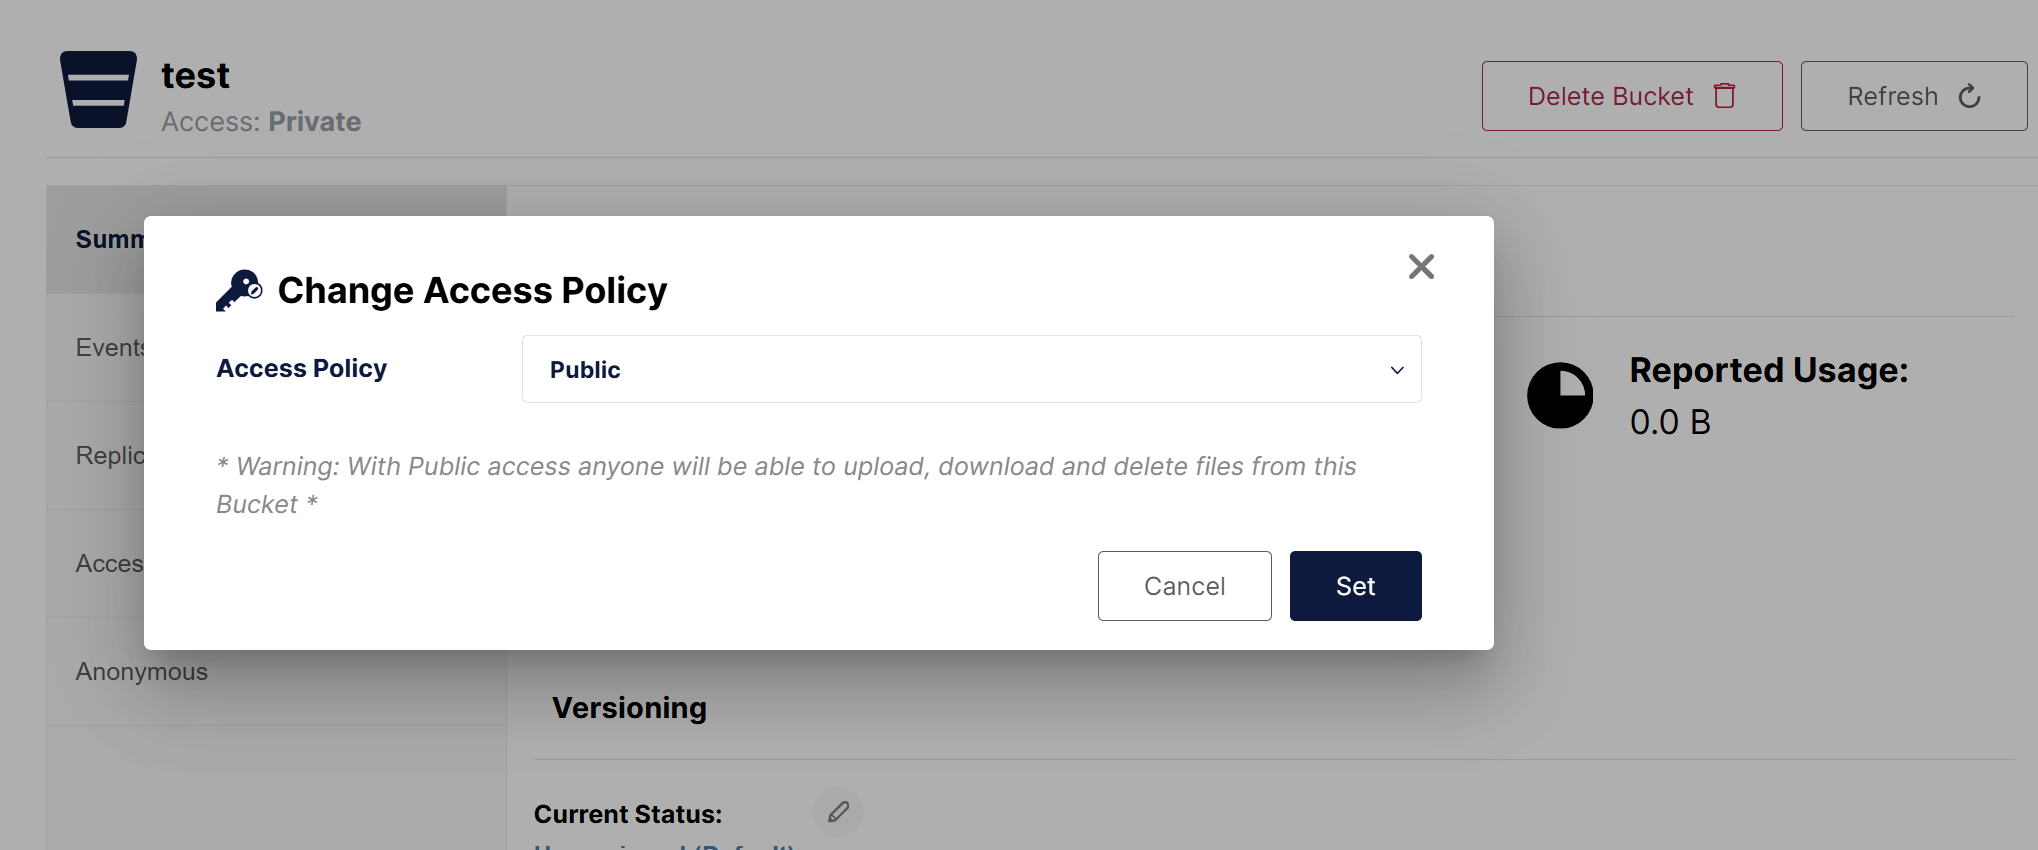
Task: Click the bucket name test
Action: 195,76
